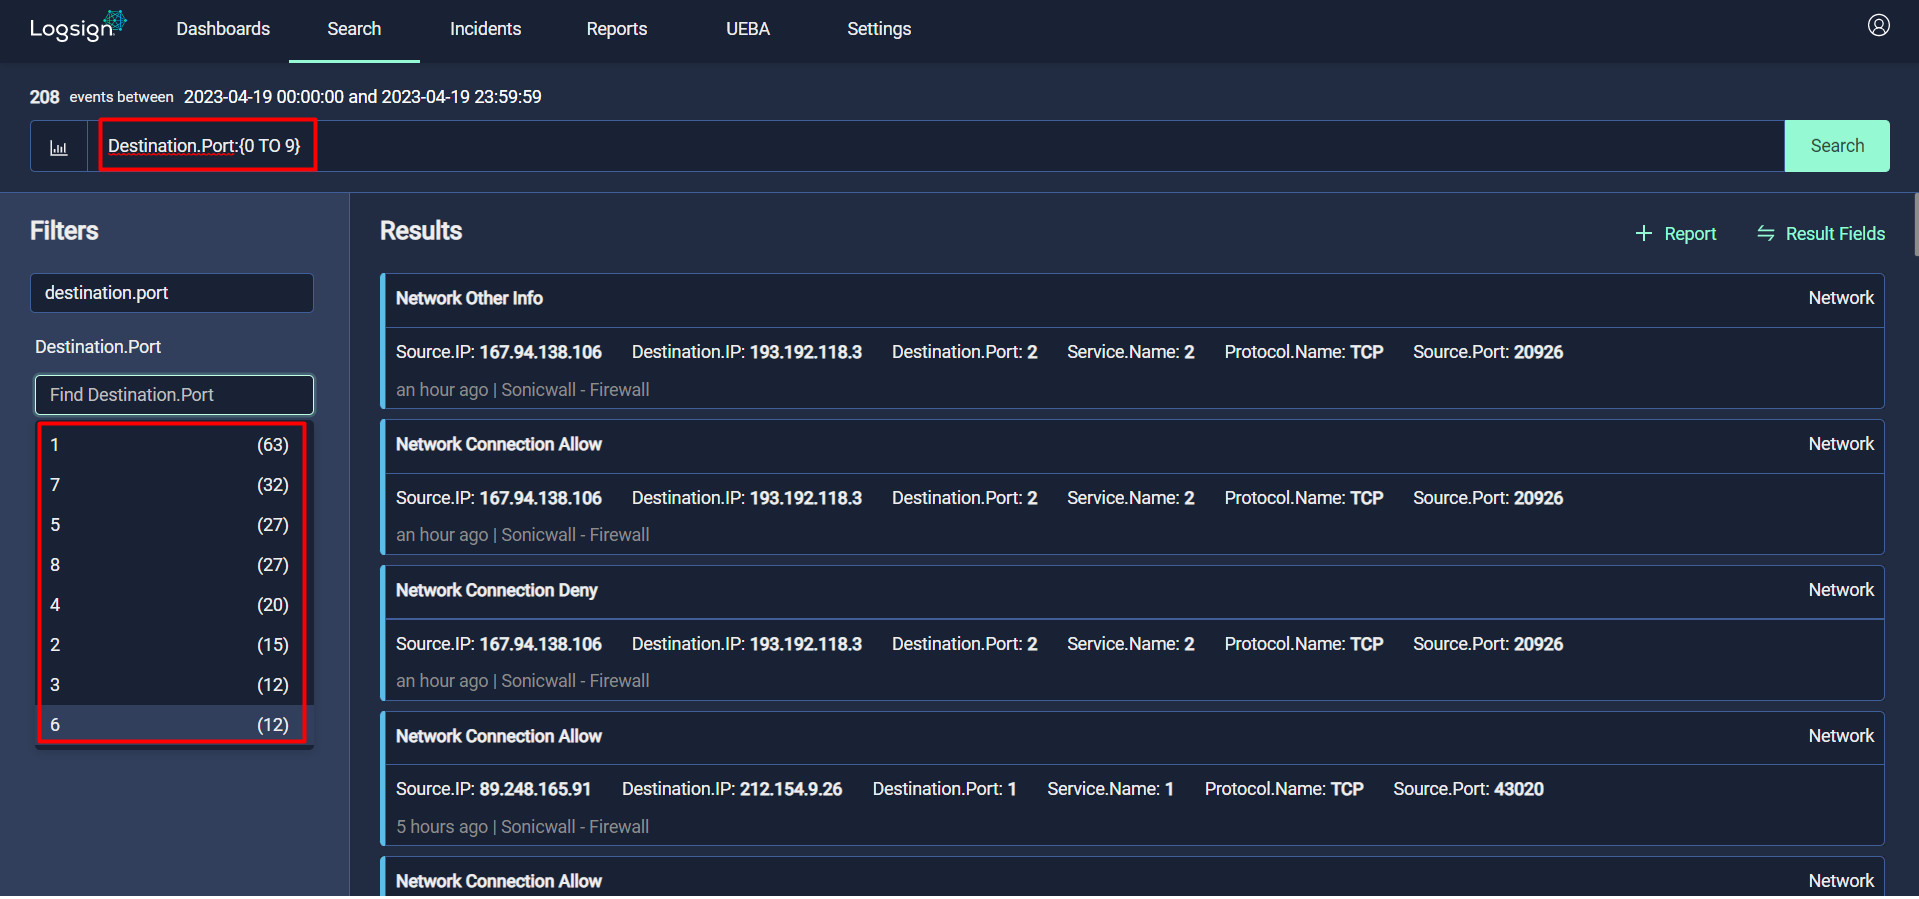The image size is (1919, 899).
Task: Click the Logsign logo
Action: pos(78,27)
